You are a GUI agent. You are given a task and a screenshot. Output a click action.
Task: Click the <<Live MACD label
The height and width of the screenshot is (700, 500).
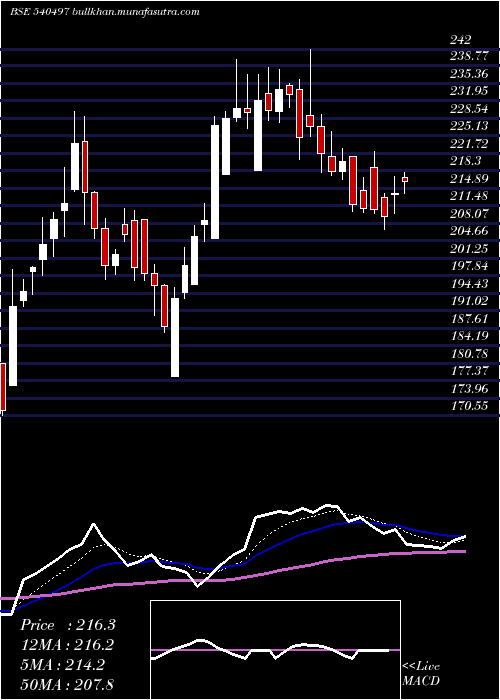pos(421,674)
